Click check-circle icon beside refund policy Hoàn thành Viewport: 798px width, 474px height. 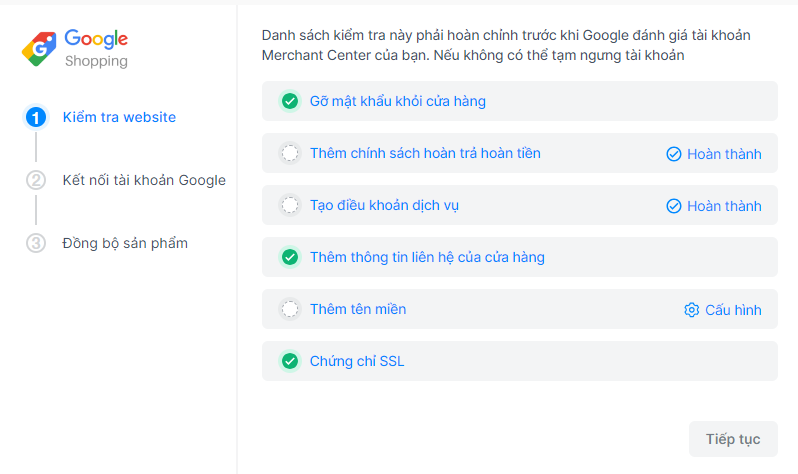(674, 154)
